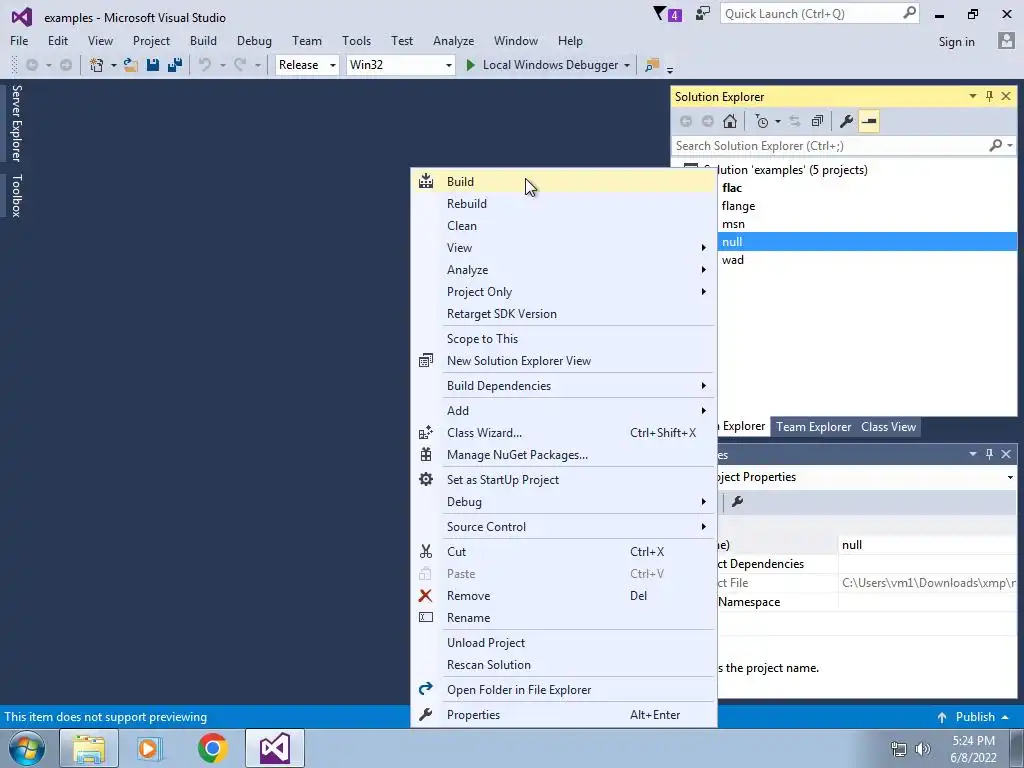Screen dimensions: 1024x768
Task: Click Solution Explorer Home icon
Action: [730, 121]
